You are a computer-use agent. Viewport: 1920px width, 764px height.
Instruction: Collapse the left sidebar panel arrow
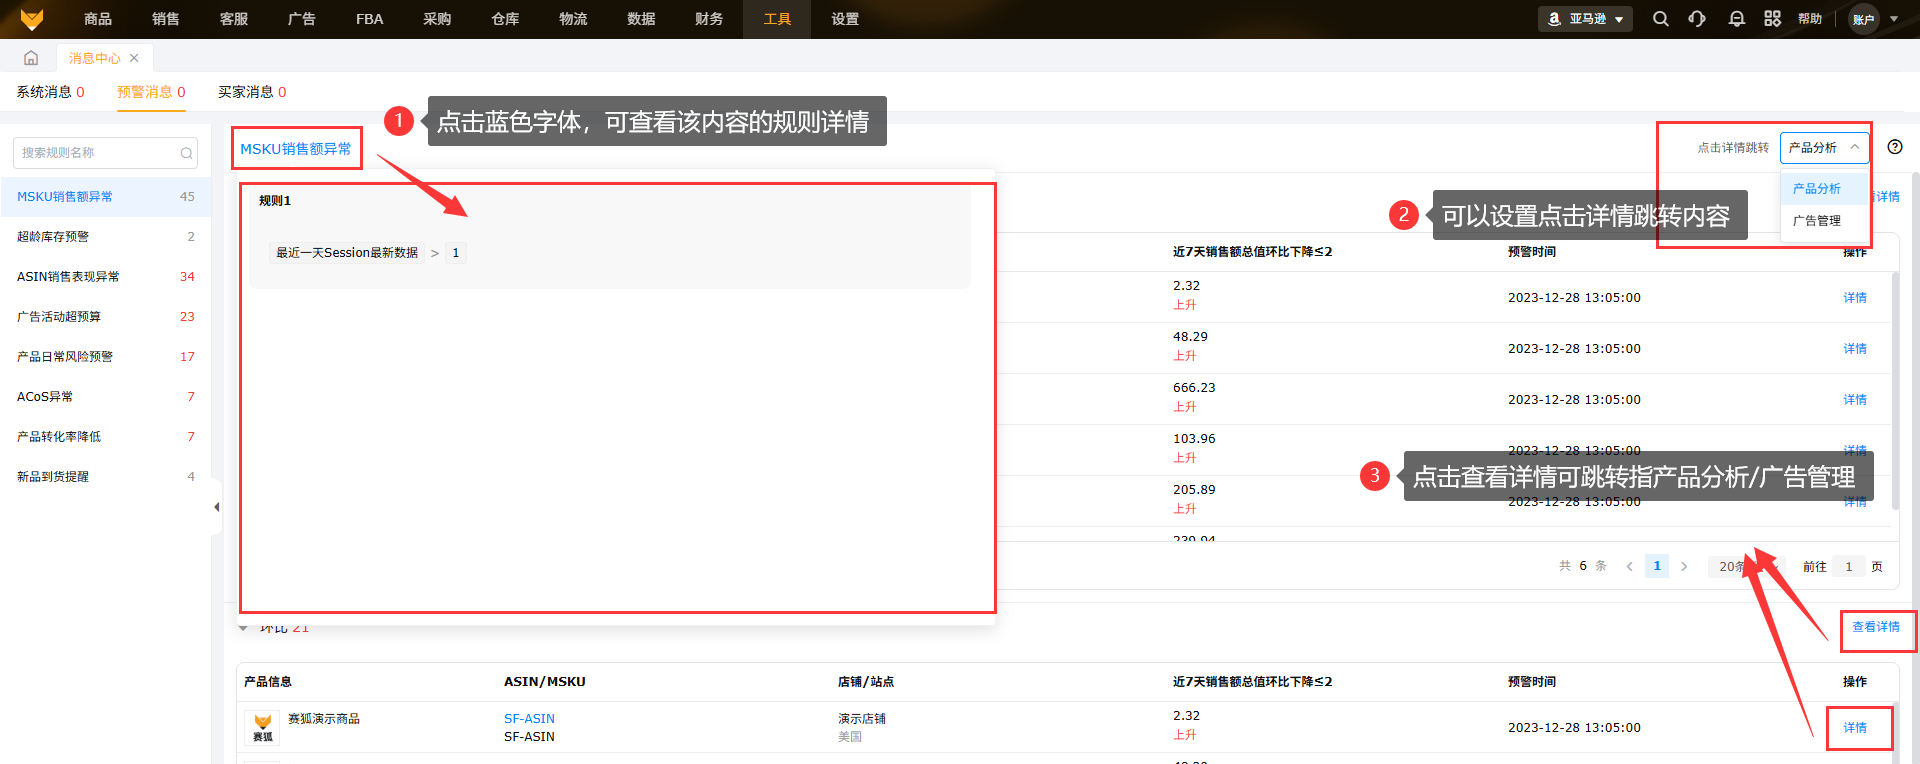(216, 507)
